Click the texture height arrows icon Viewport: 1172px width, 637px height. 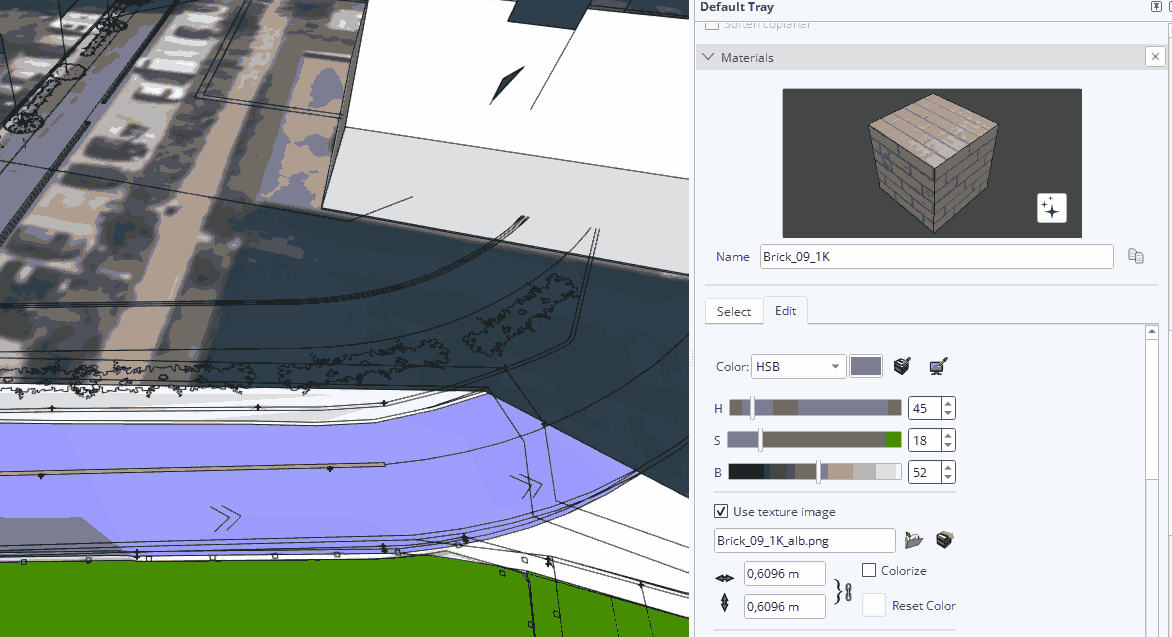point(724,603)
